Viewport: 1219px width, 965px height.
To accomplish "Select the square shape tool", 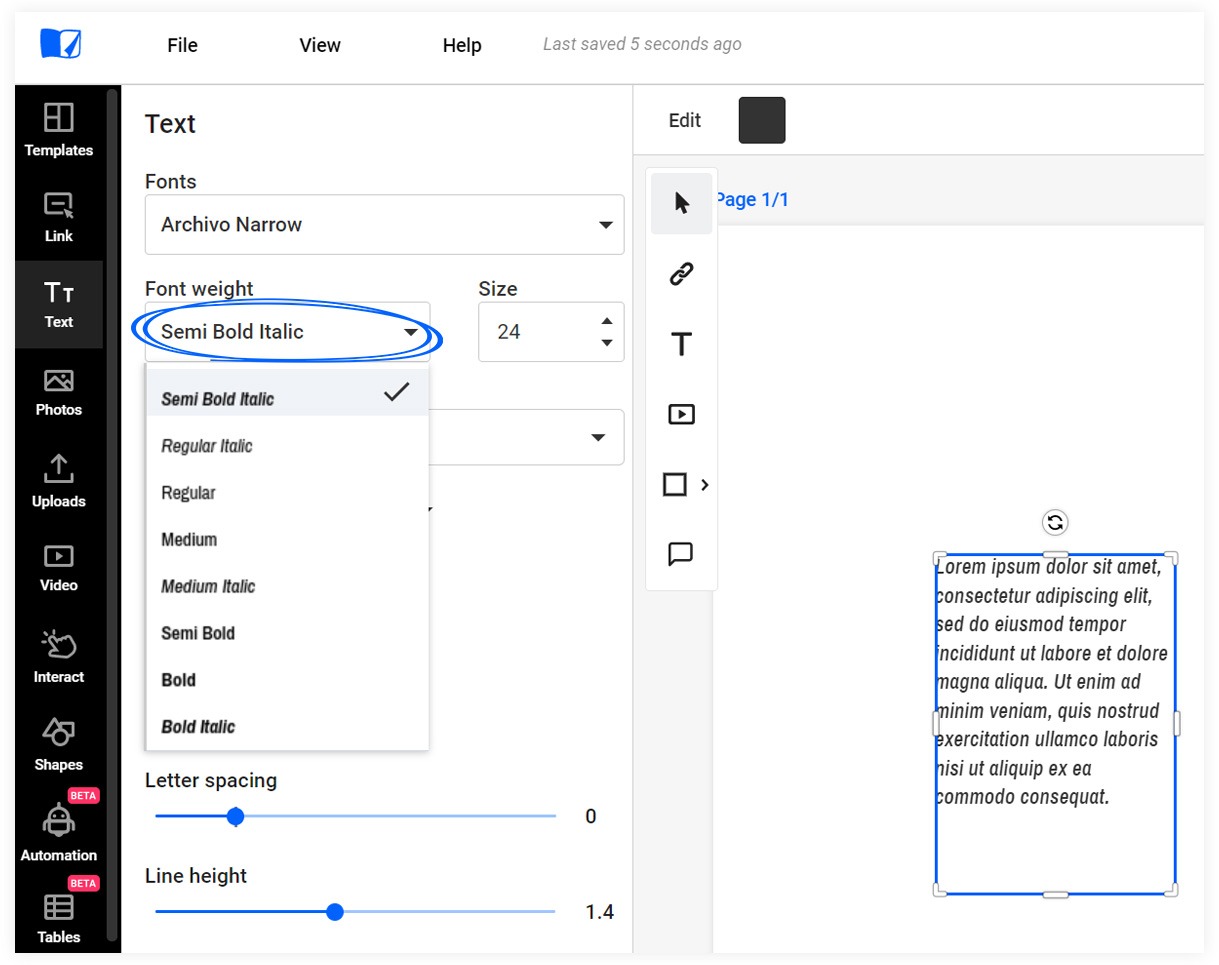I will click(675, 485).
